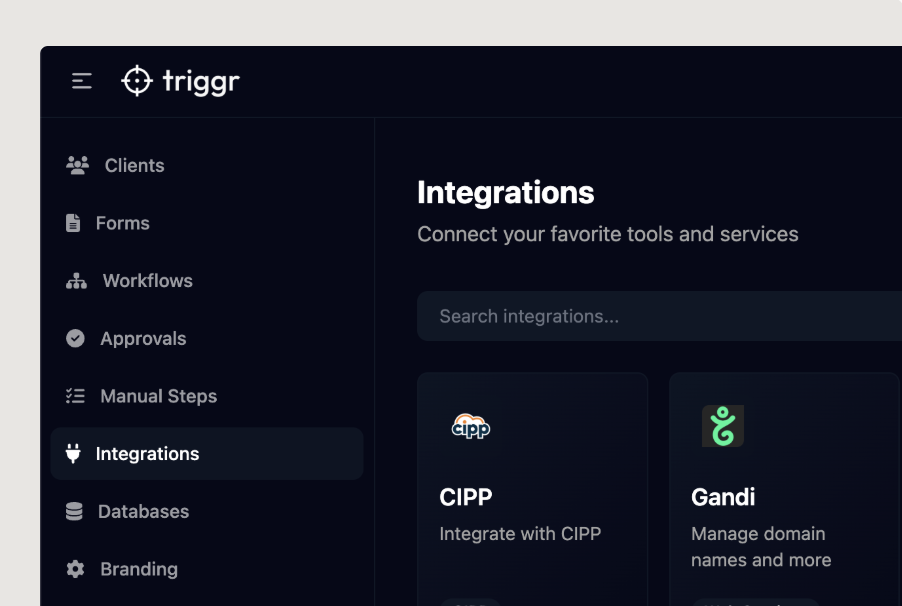The height and width of the screenshot is (606, 902).
Task: Click the Approvals checkmark badge icon
Action: (75, 339)
